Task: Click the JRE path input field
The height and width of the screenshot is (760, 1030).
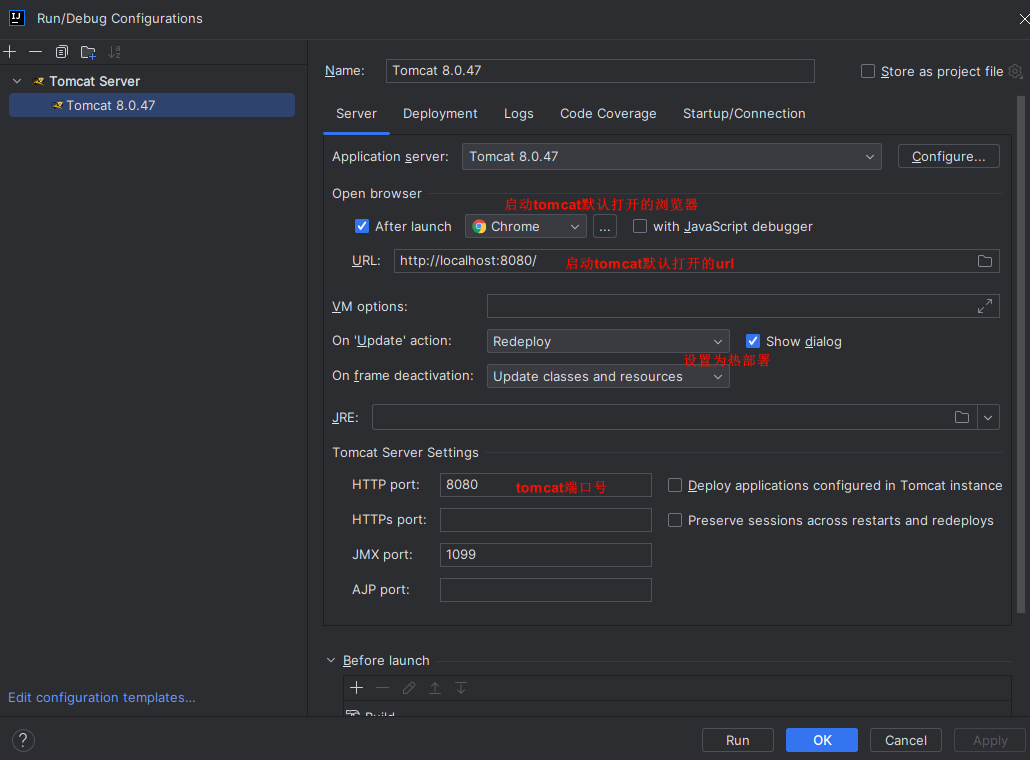Action: pos(675,417)
